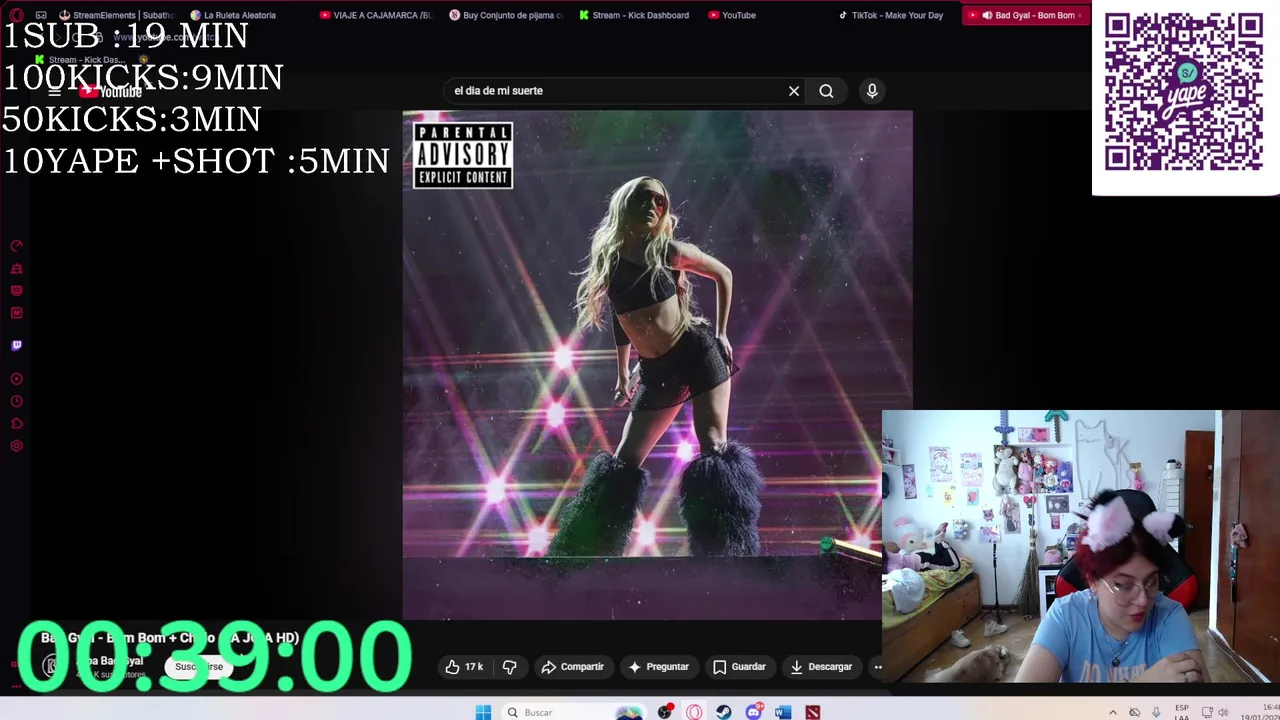
Task: Open Opera GX menu logo
Action: pyautogui.click(x=16, y=15)
